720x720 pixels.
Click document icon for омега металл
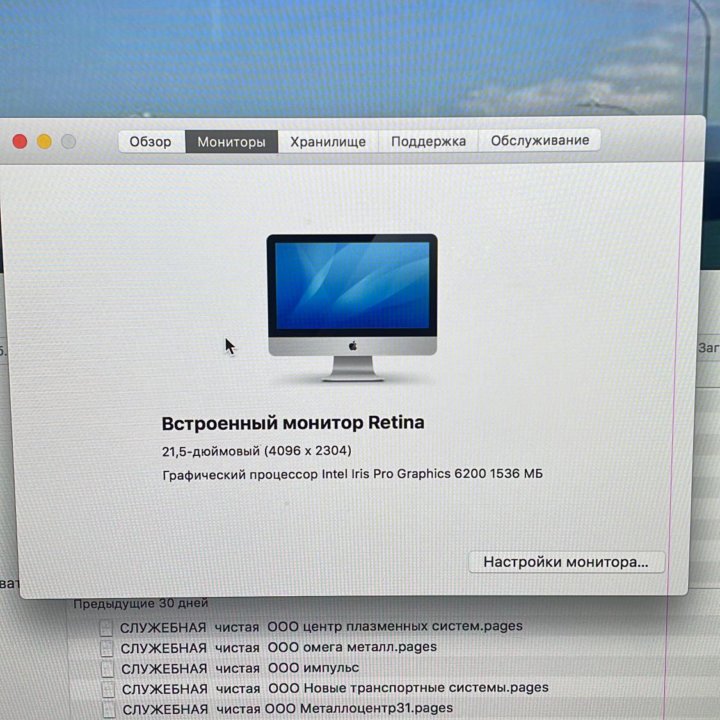[x=107, y=648]
